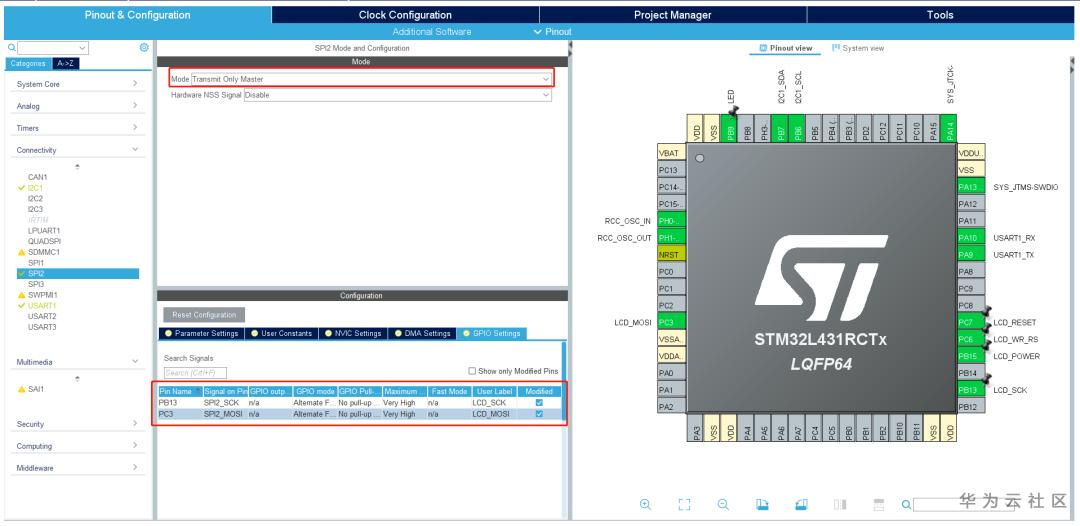Expand the System Core category

[77, 84]
